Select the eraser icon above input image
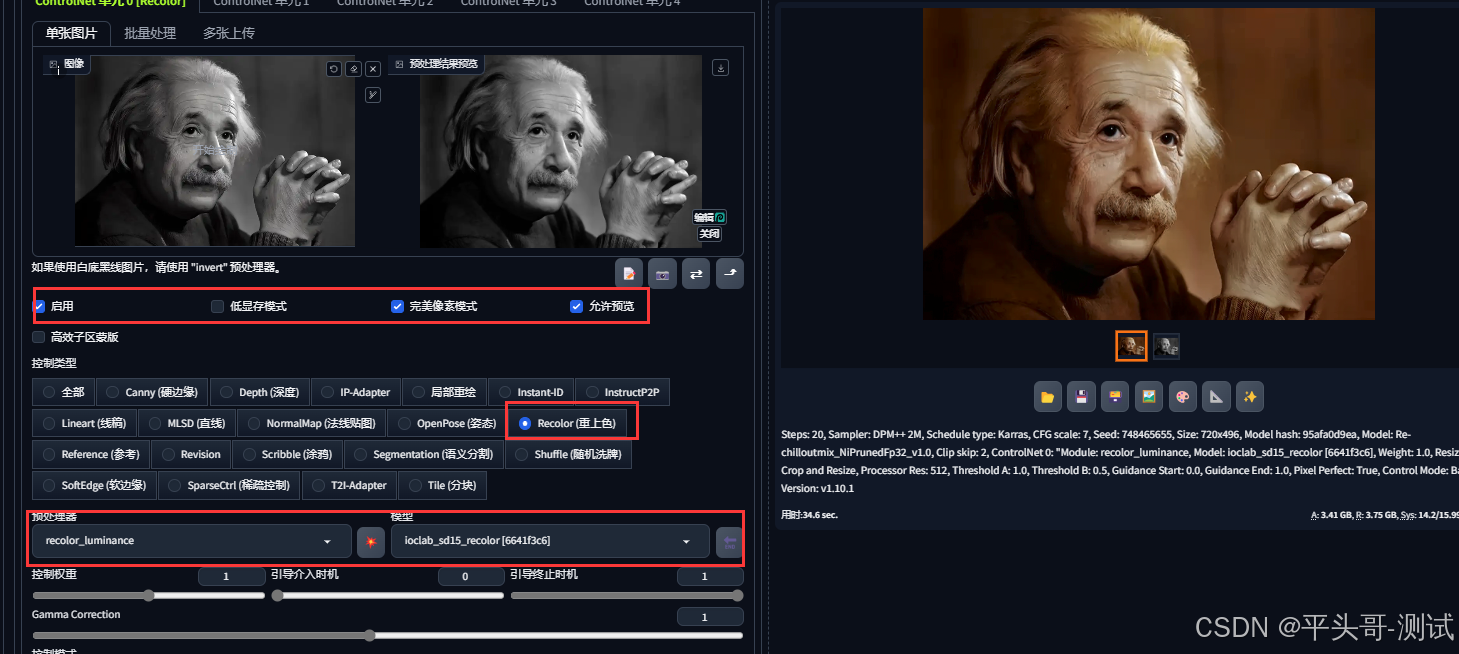 tap(354, 69)
